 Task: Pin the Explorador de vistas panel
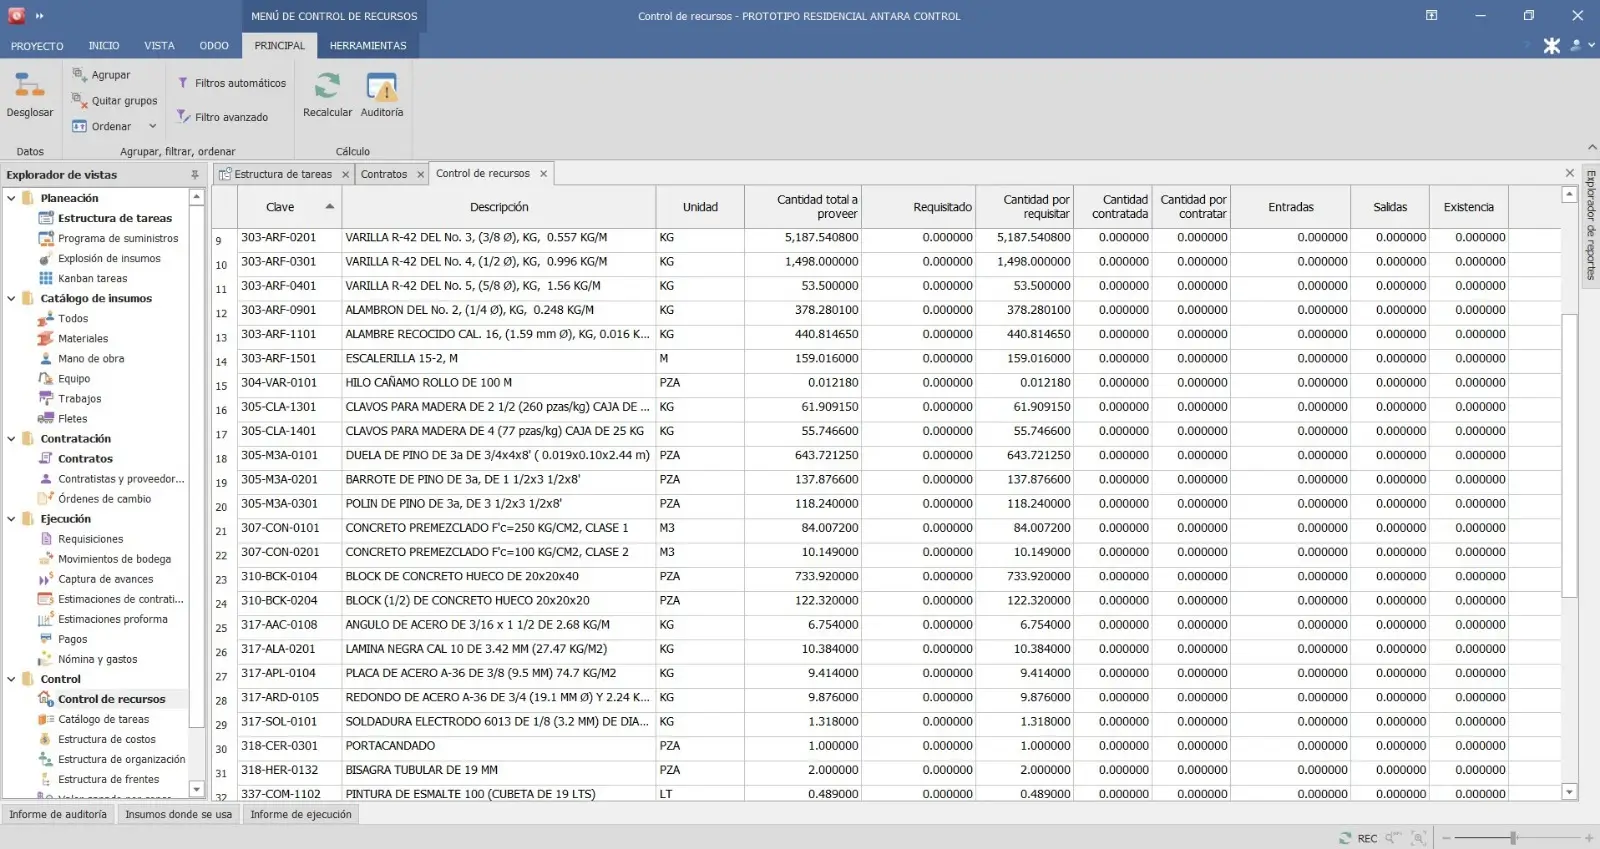click(x=195, y=175)
